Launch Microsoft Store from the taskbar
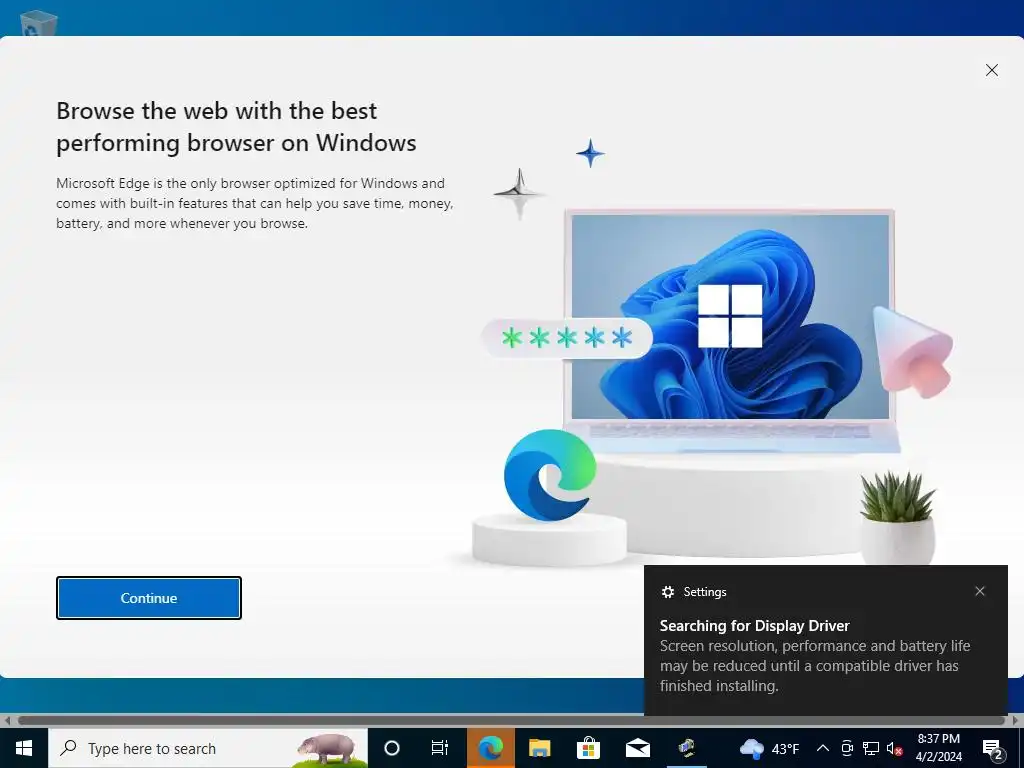Viewport: 1024px width, 768px height. click(x=588, y=748)
